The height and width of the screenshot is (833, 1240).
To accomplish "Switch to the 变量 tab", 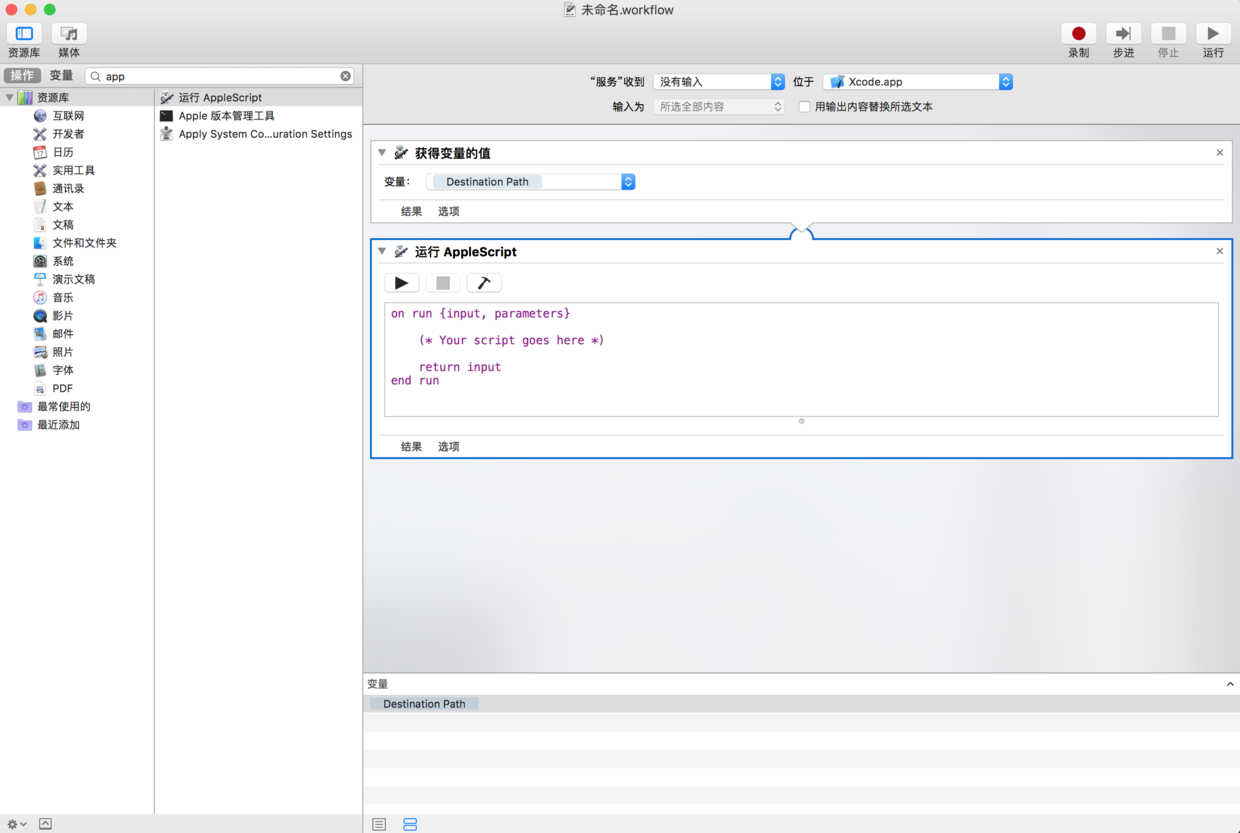I will click(x=61, y=76).
